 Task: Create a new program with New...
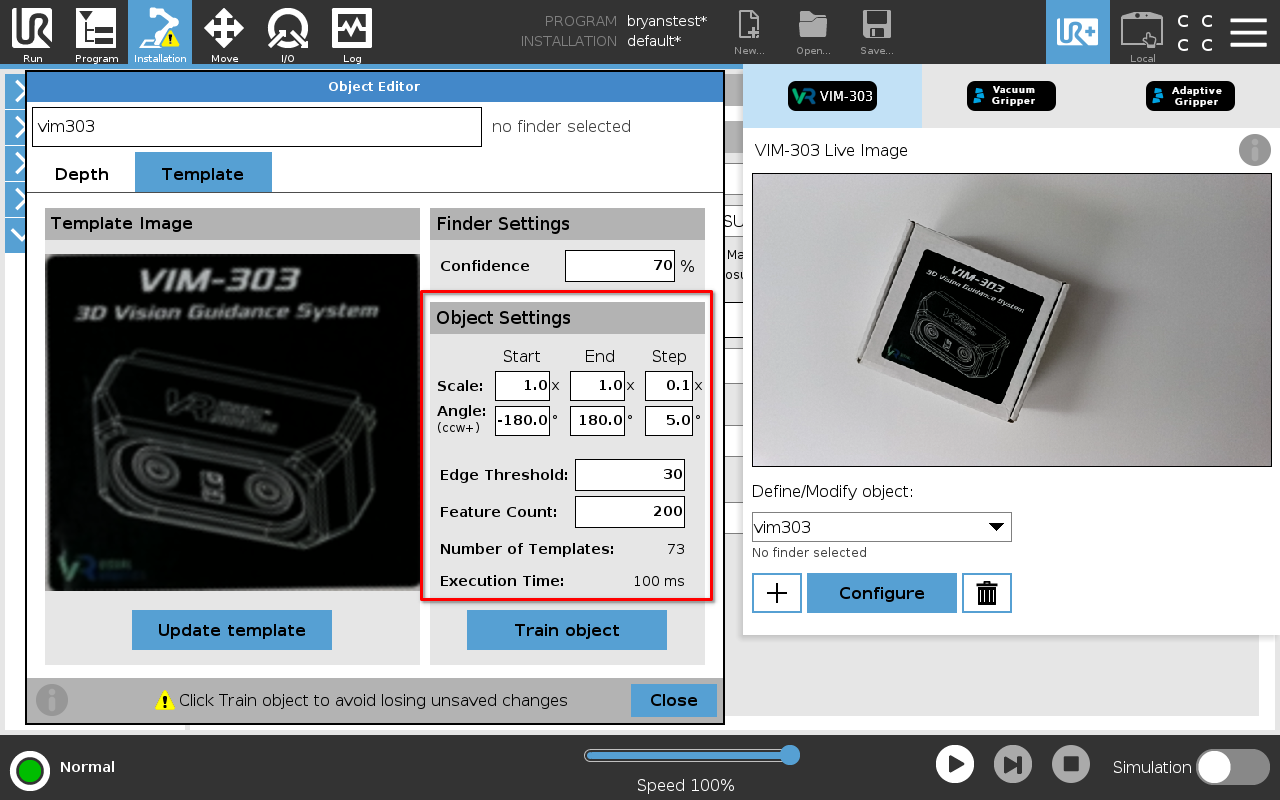749,32
